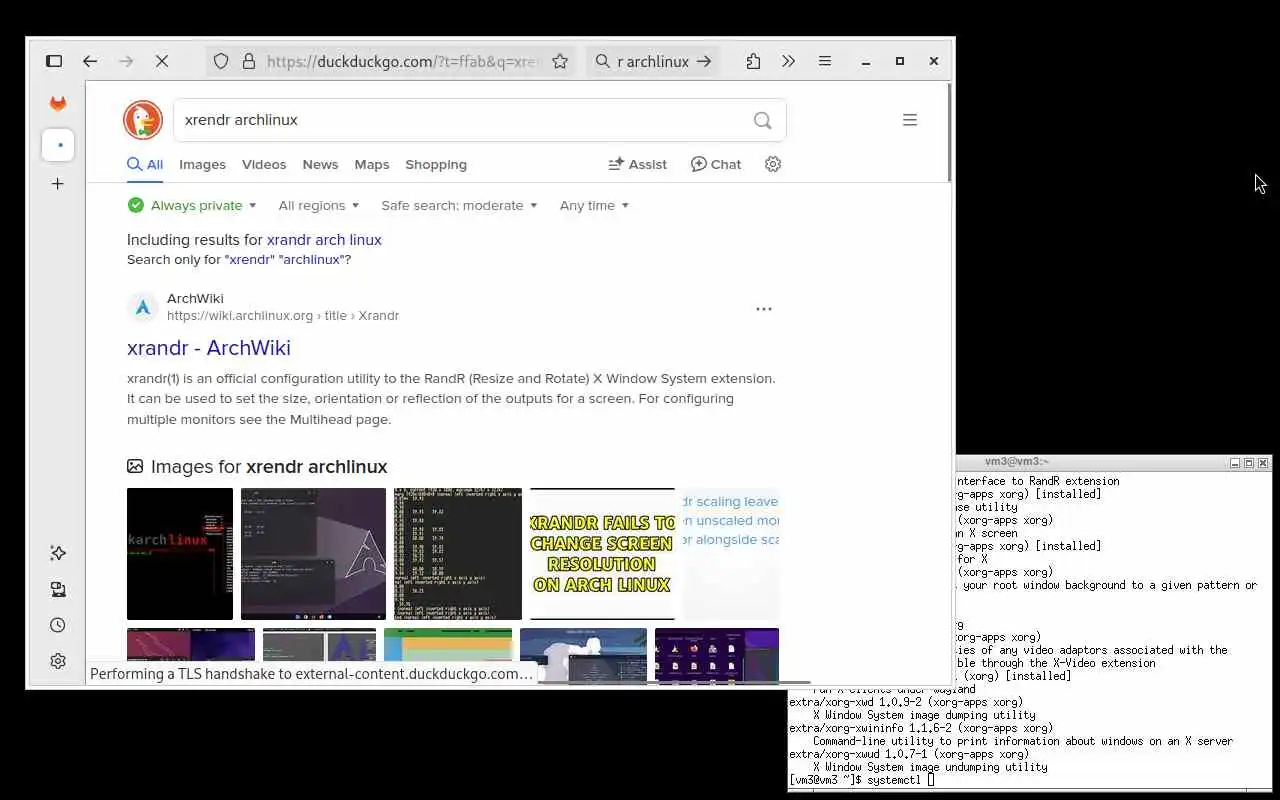1280x800 pixels.
Task: Open DuckDuckGo hamburger menu
Action: pyautogui.click(x=910, y=120)
